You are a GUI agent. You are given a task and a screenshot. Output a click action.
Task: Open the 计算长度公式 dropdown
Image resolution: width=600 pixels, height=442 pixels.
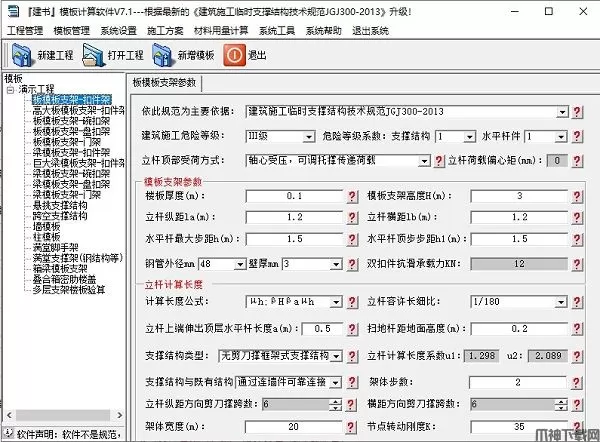coord(336,302)
